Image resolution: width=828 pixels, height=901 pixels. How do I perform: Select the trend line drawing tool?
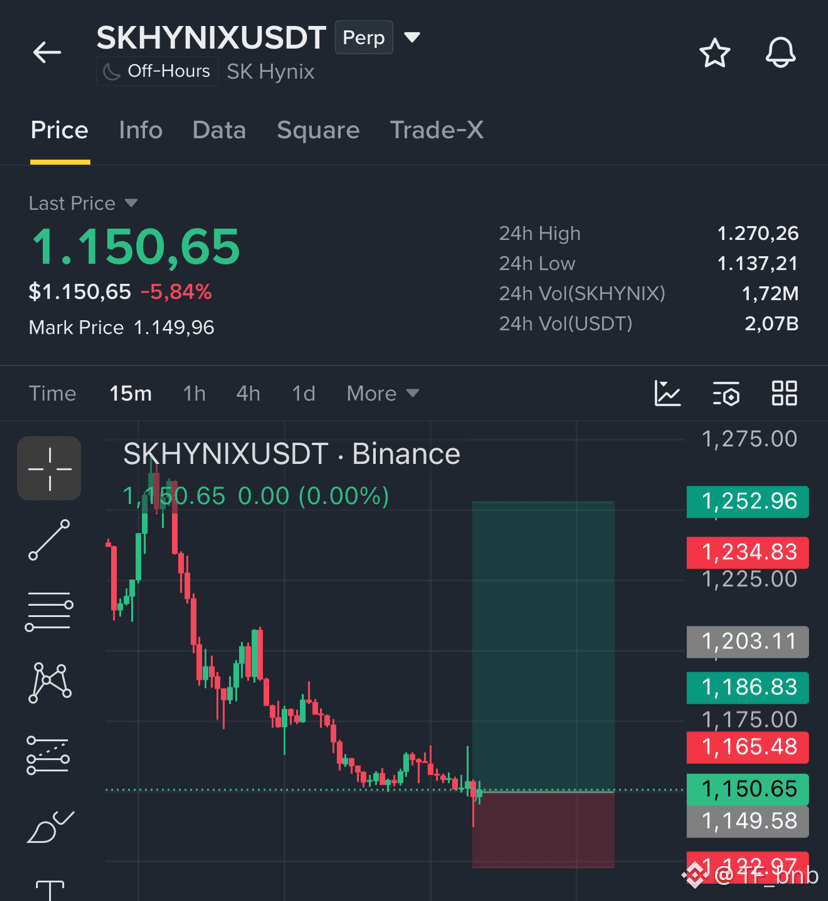coord(49,540)
